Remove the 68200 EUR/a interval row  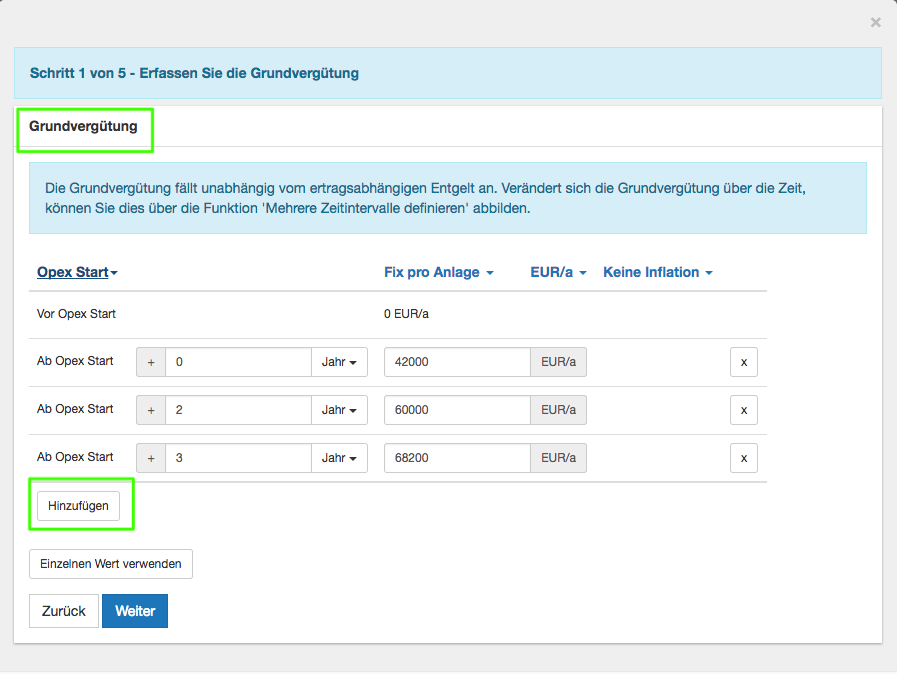pos(743,458)
